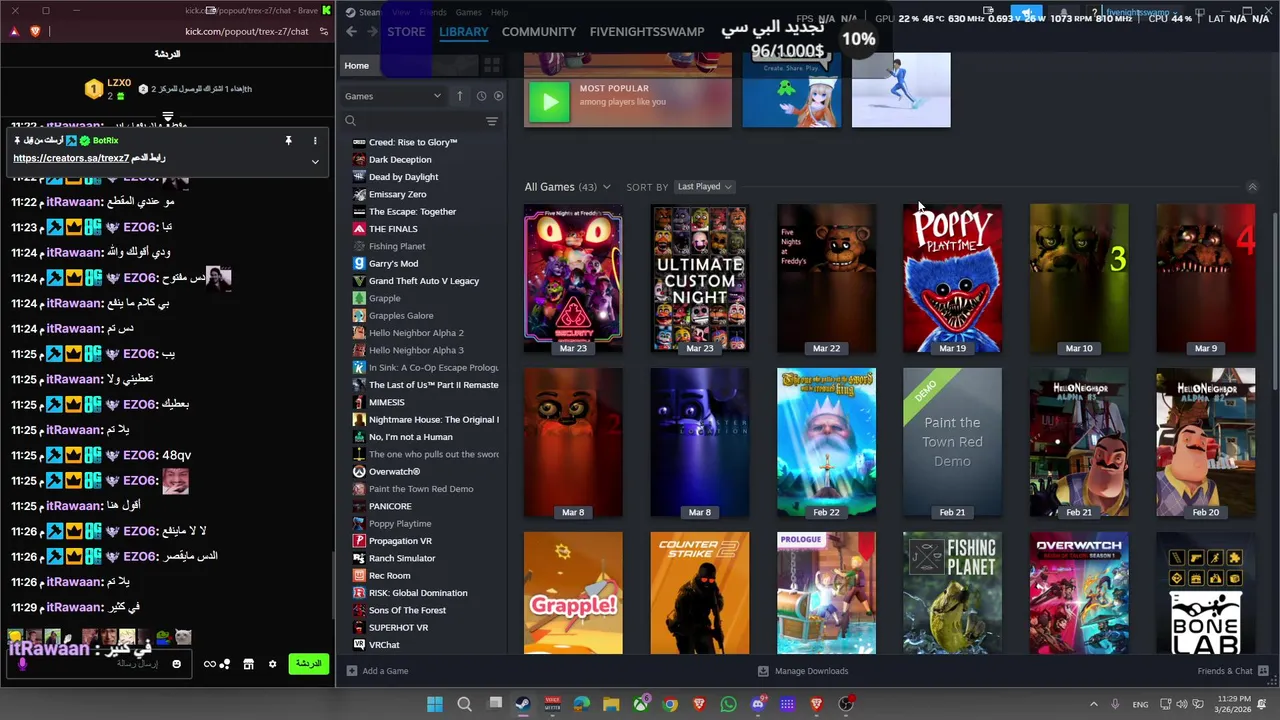Click the Add a Game plus icon
1280x720 pixels.
[x=351, y=671]
